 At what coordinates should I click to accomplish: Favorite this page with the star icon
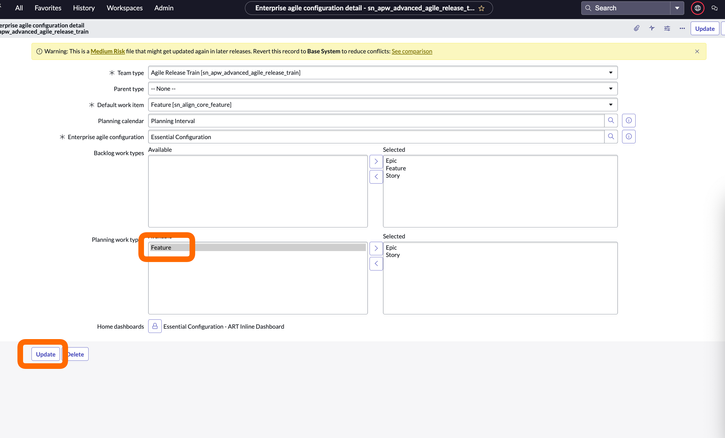point(481,8)
